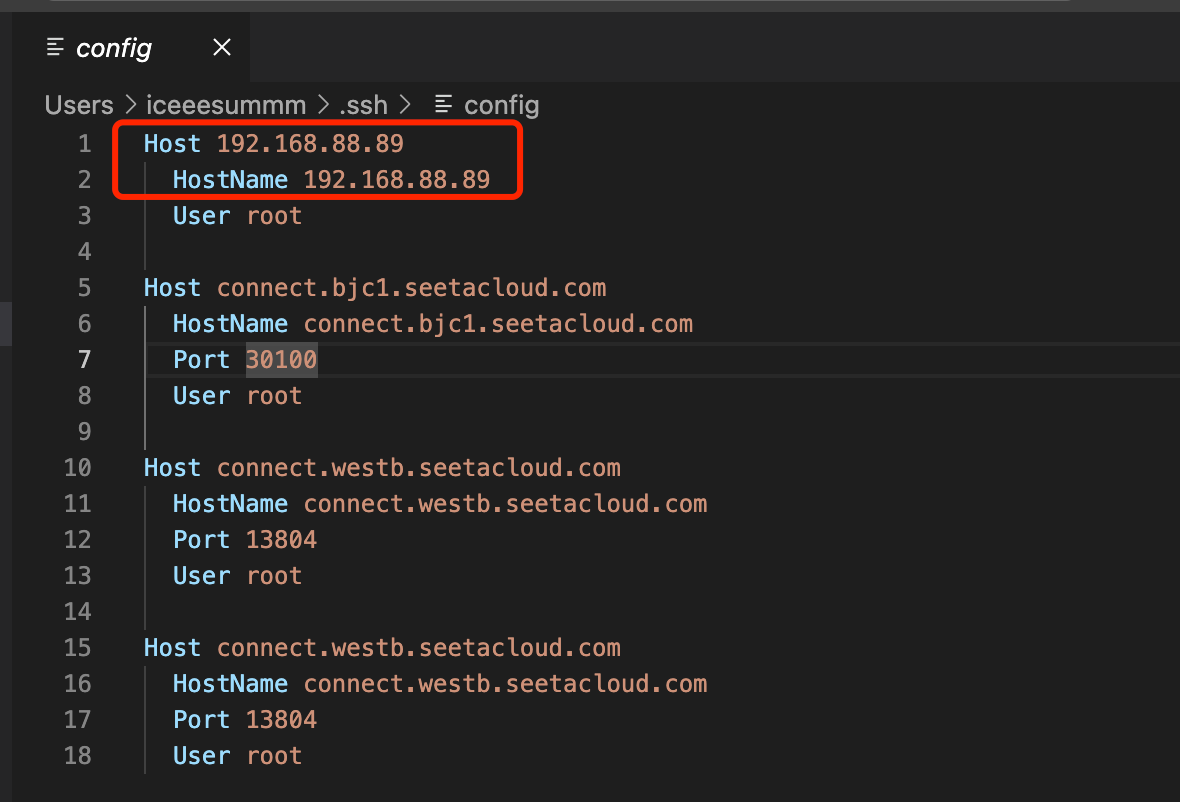Image resolution: width=1180 pixels, height=802 pixels.
Task: Open the iceeesummm breadcrumb item
Action: pyautogui.click(x=226, y=104)
